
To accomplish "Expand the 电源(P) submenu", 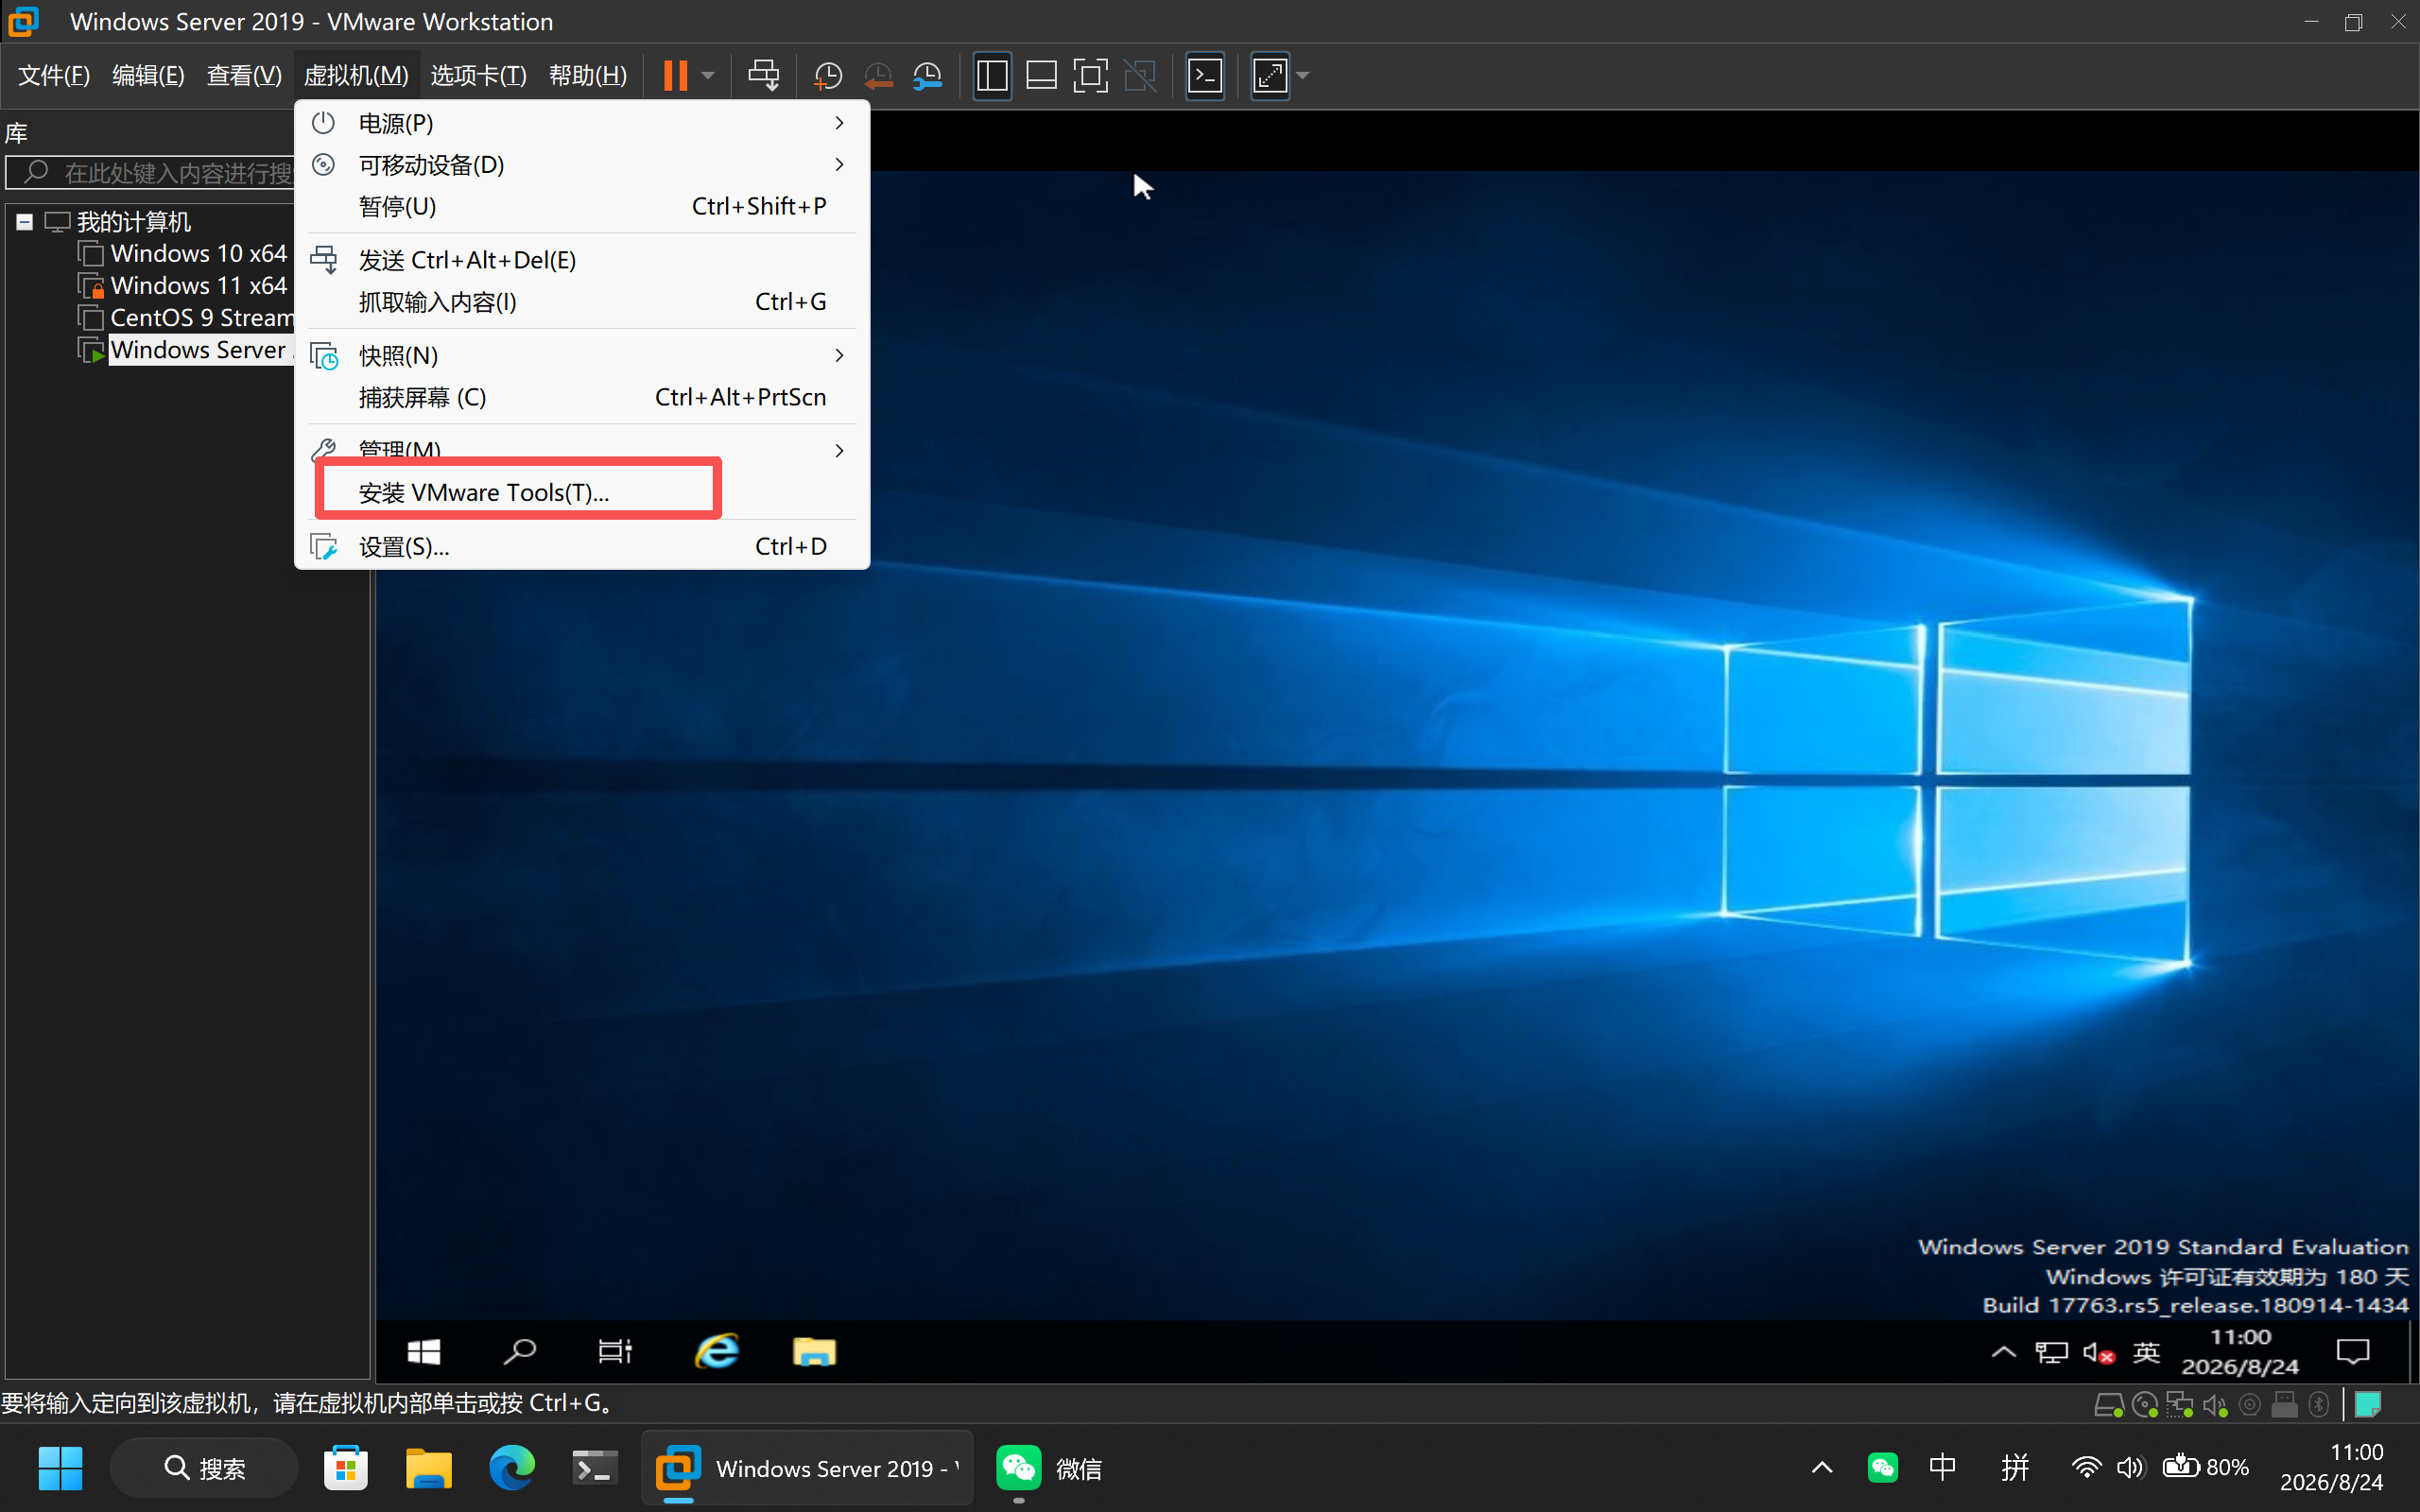I will click(x=582, y=123).
